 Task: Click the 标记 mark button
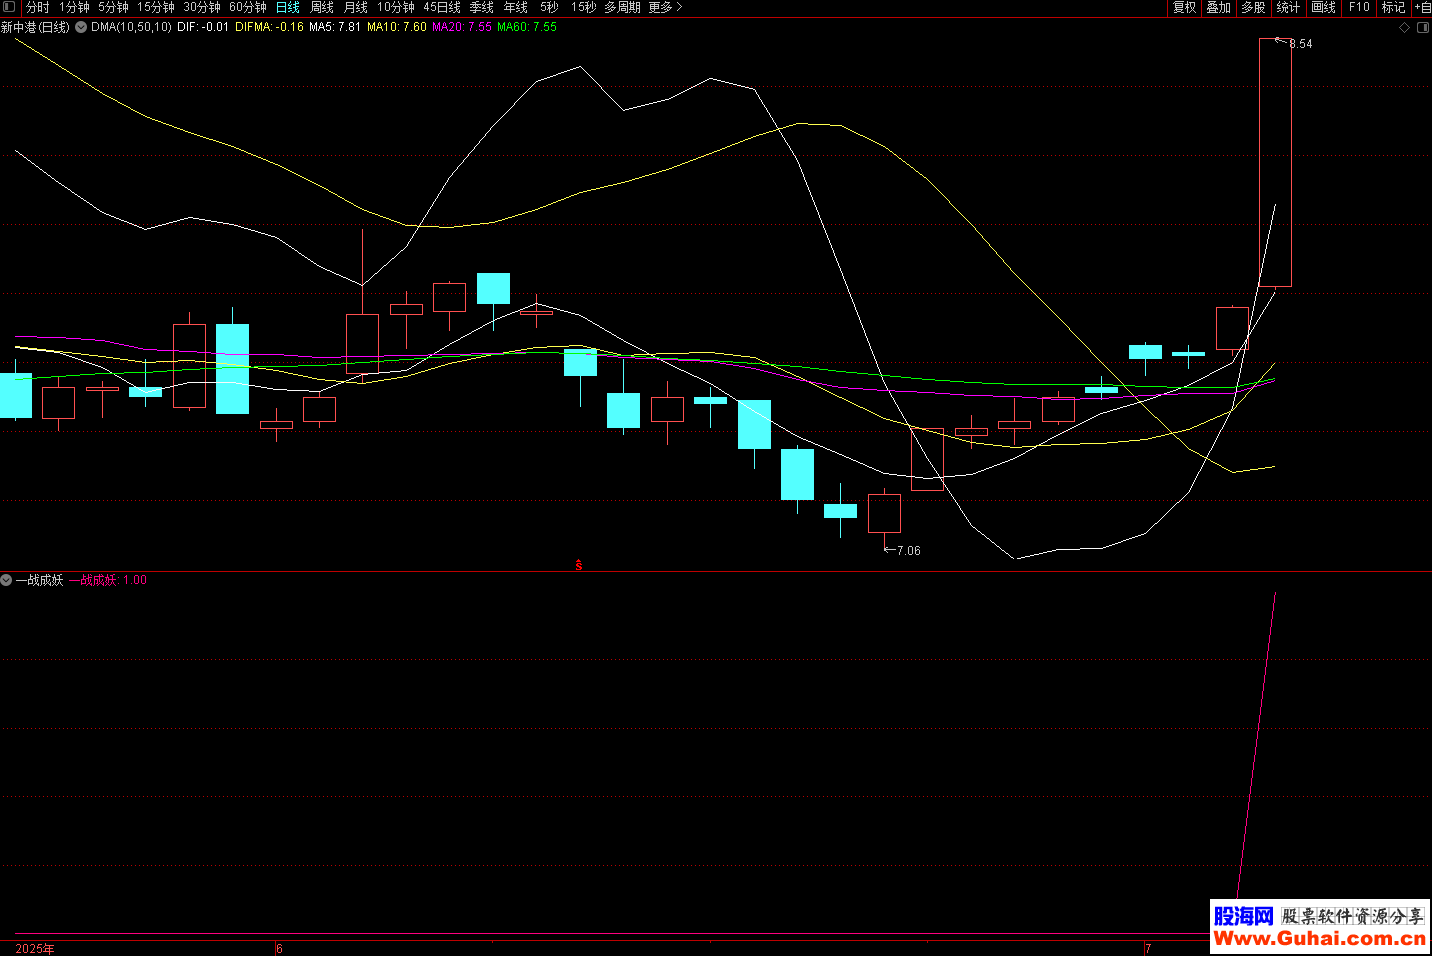(1393, 7)
